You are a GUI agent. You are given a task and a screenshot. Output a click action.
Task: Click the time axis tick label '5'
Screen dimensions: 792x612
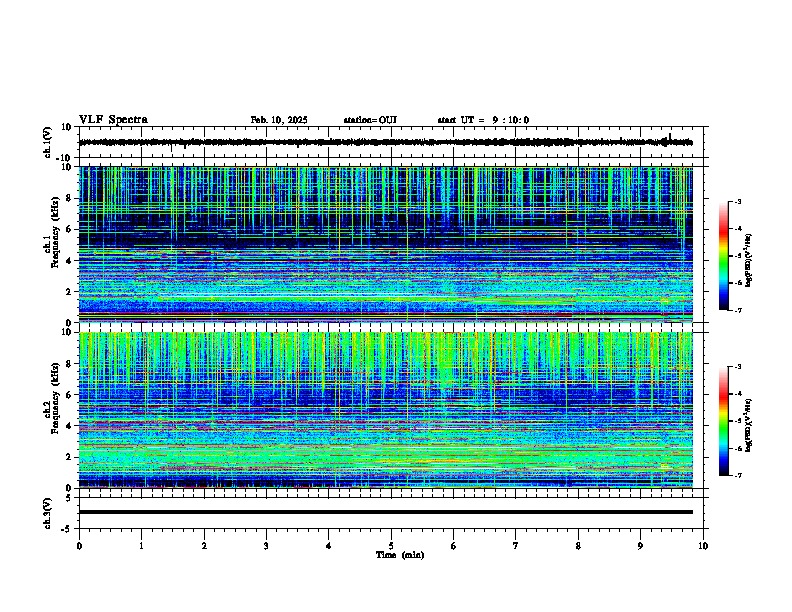(x=391, y=546)
